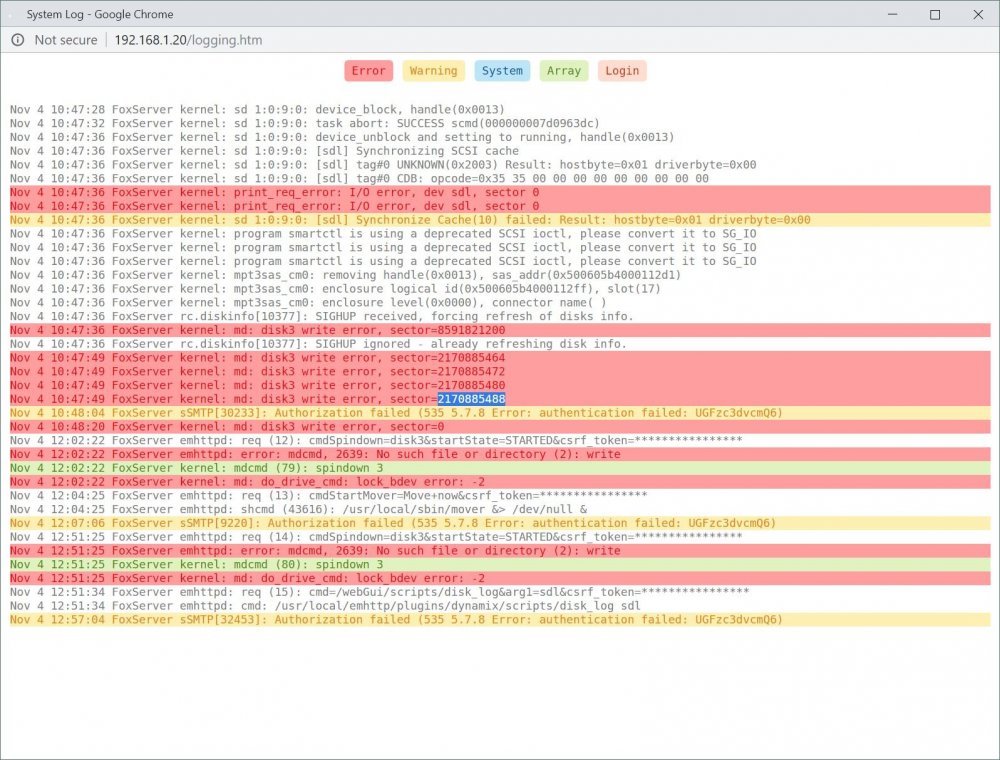The height and width of the screenshot is (760, 1000).
Task: Click yellow sSMTP[32453] Authorization failed line
Action: pos(500,620)
